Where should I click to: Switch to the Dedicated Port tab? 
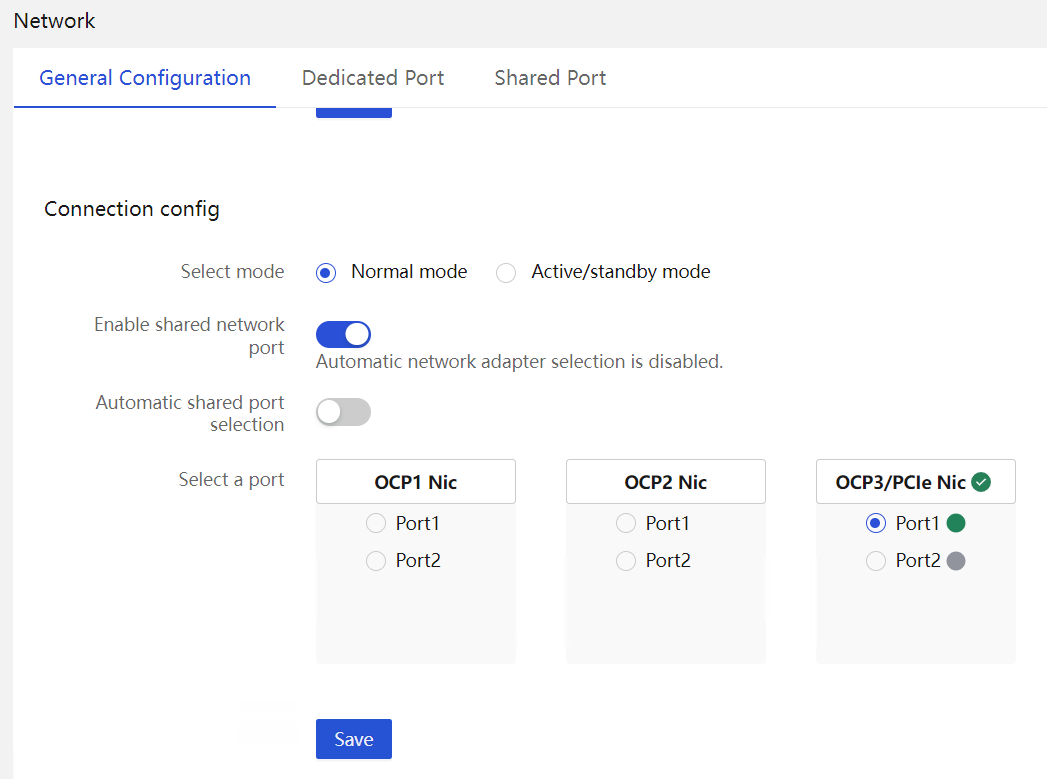pos(373,78)
